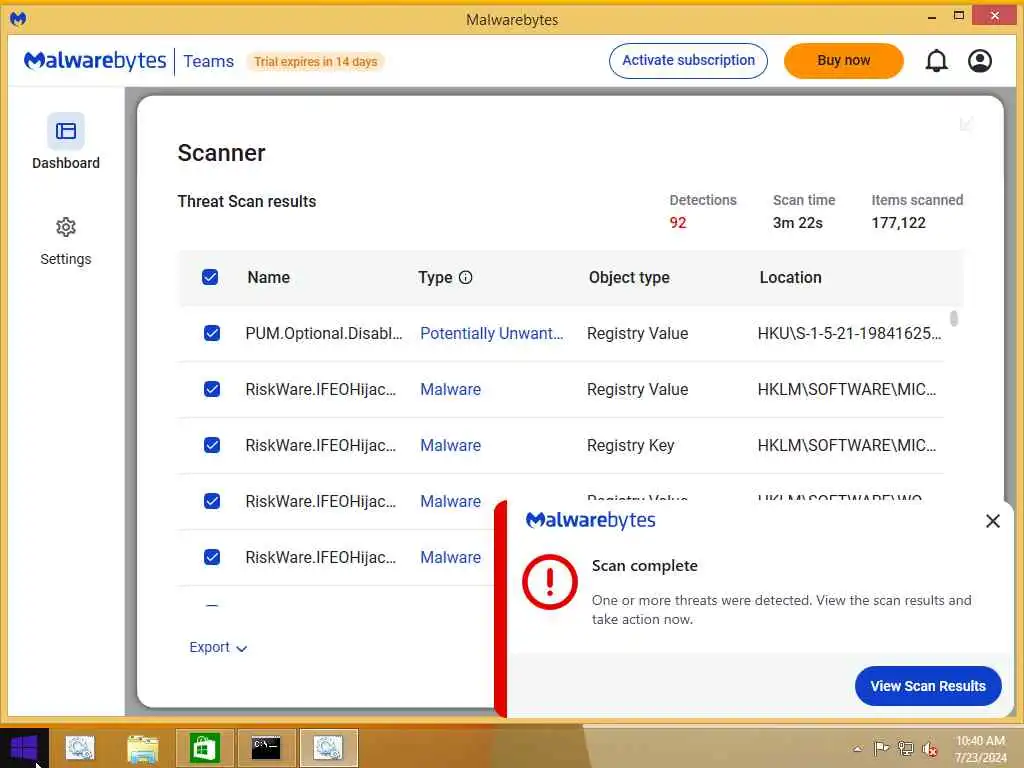Open the Windows Start button
Viewport: 1024px width, 768px height.
pyautogui.click(x=24, y=748)
